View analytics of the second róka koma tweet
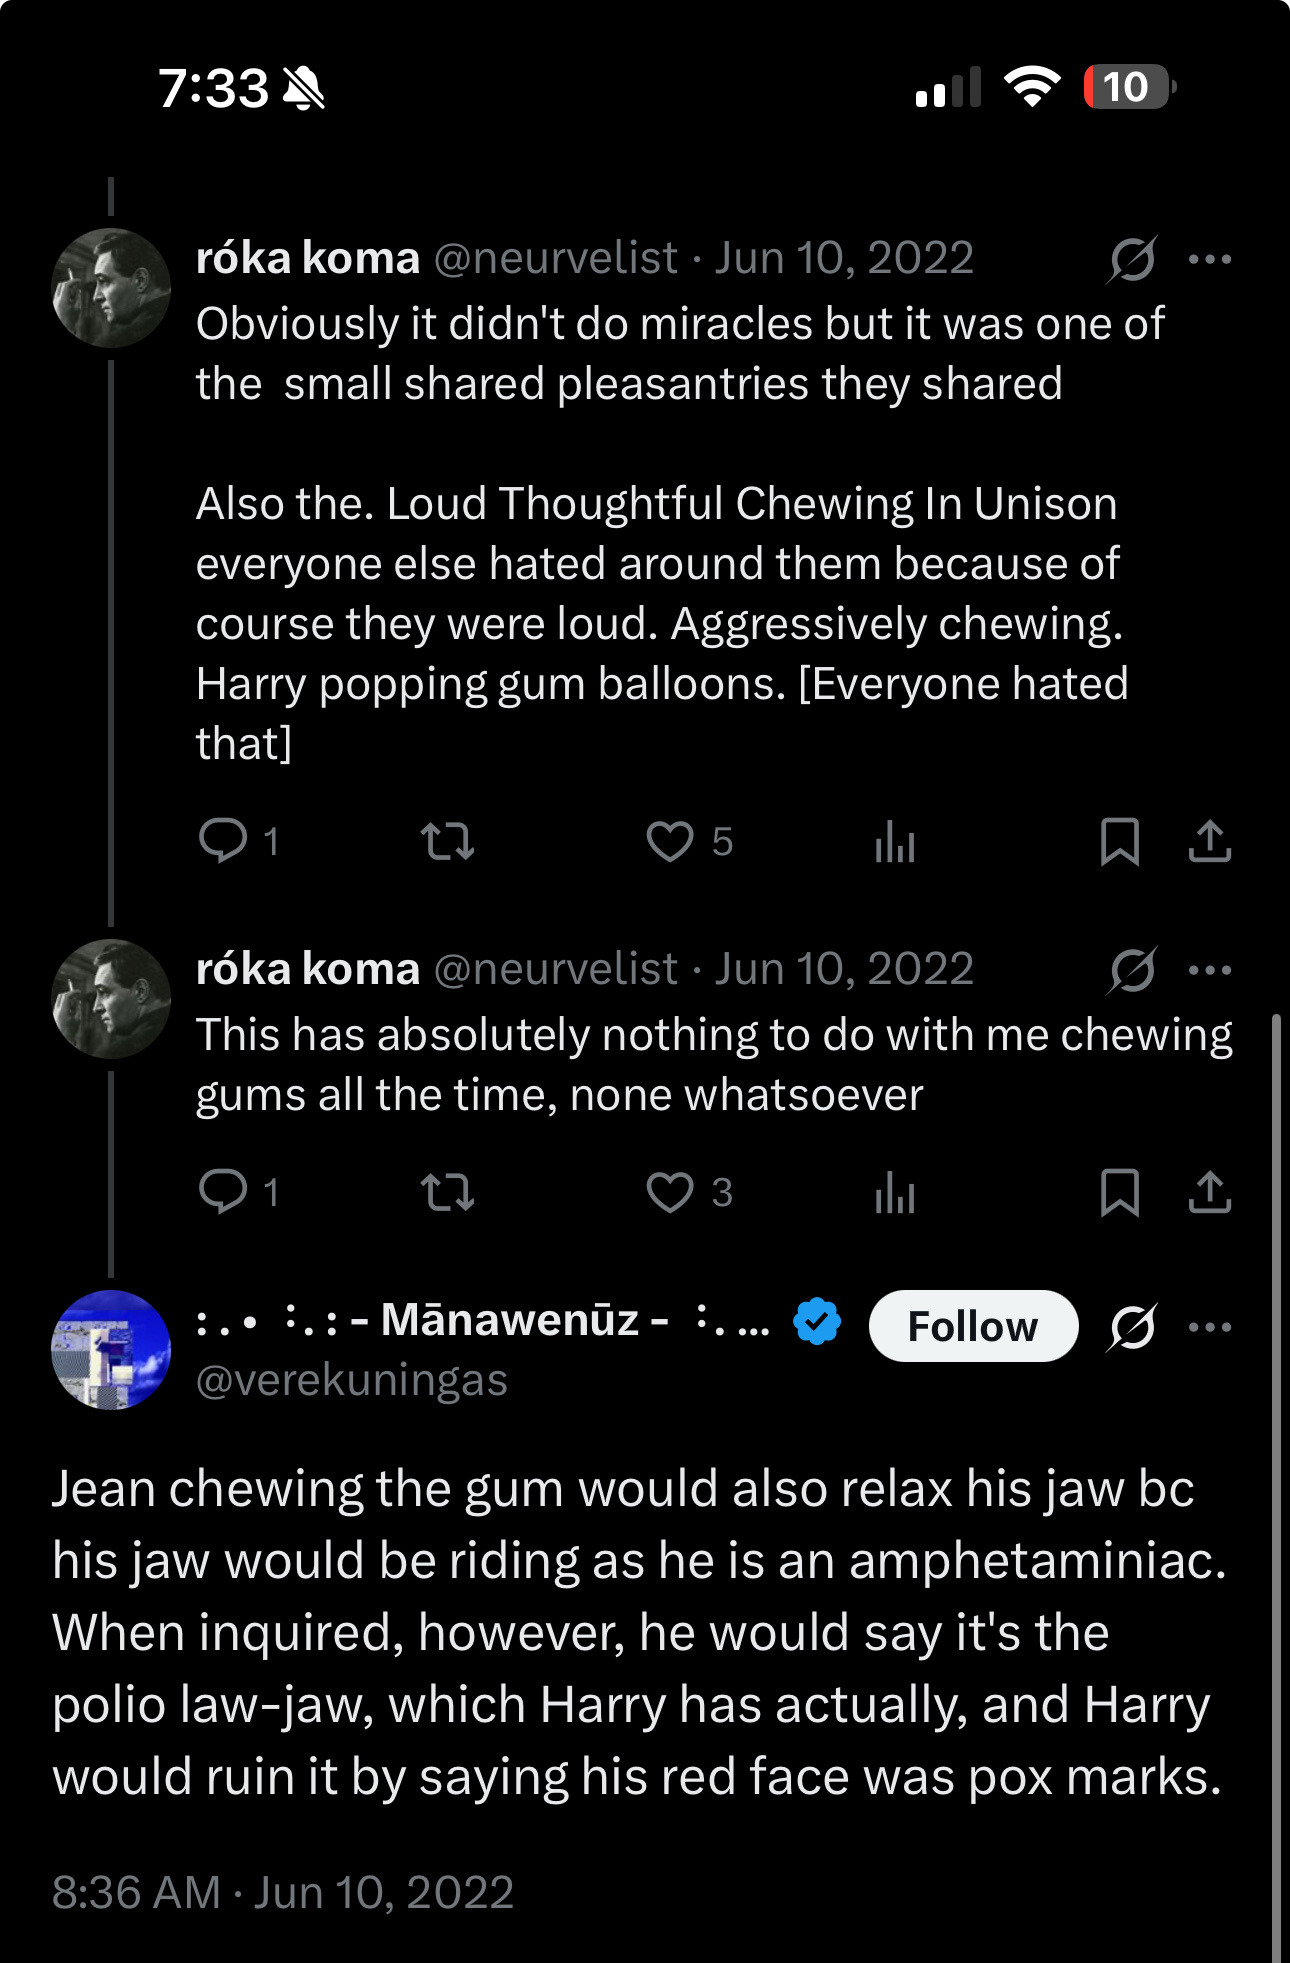 coord(894,1192)
